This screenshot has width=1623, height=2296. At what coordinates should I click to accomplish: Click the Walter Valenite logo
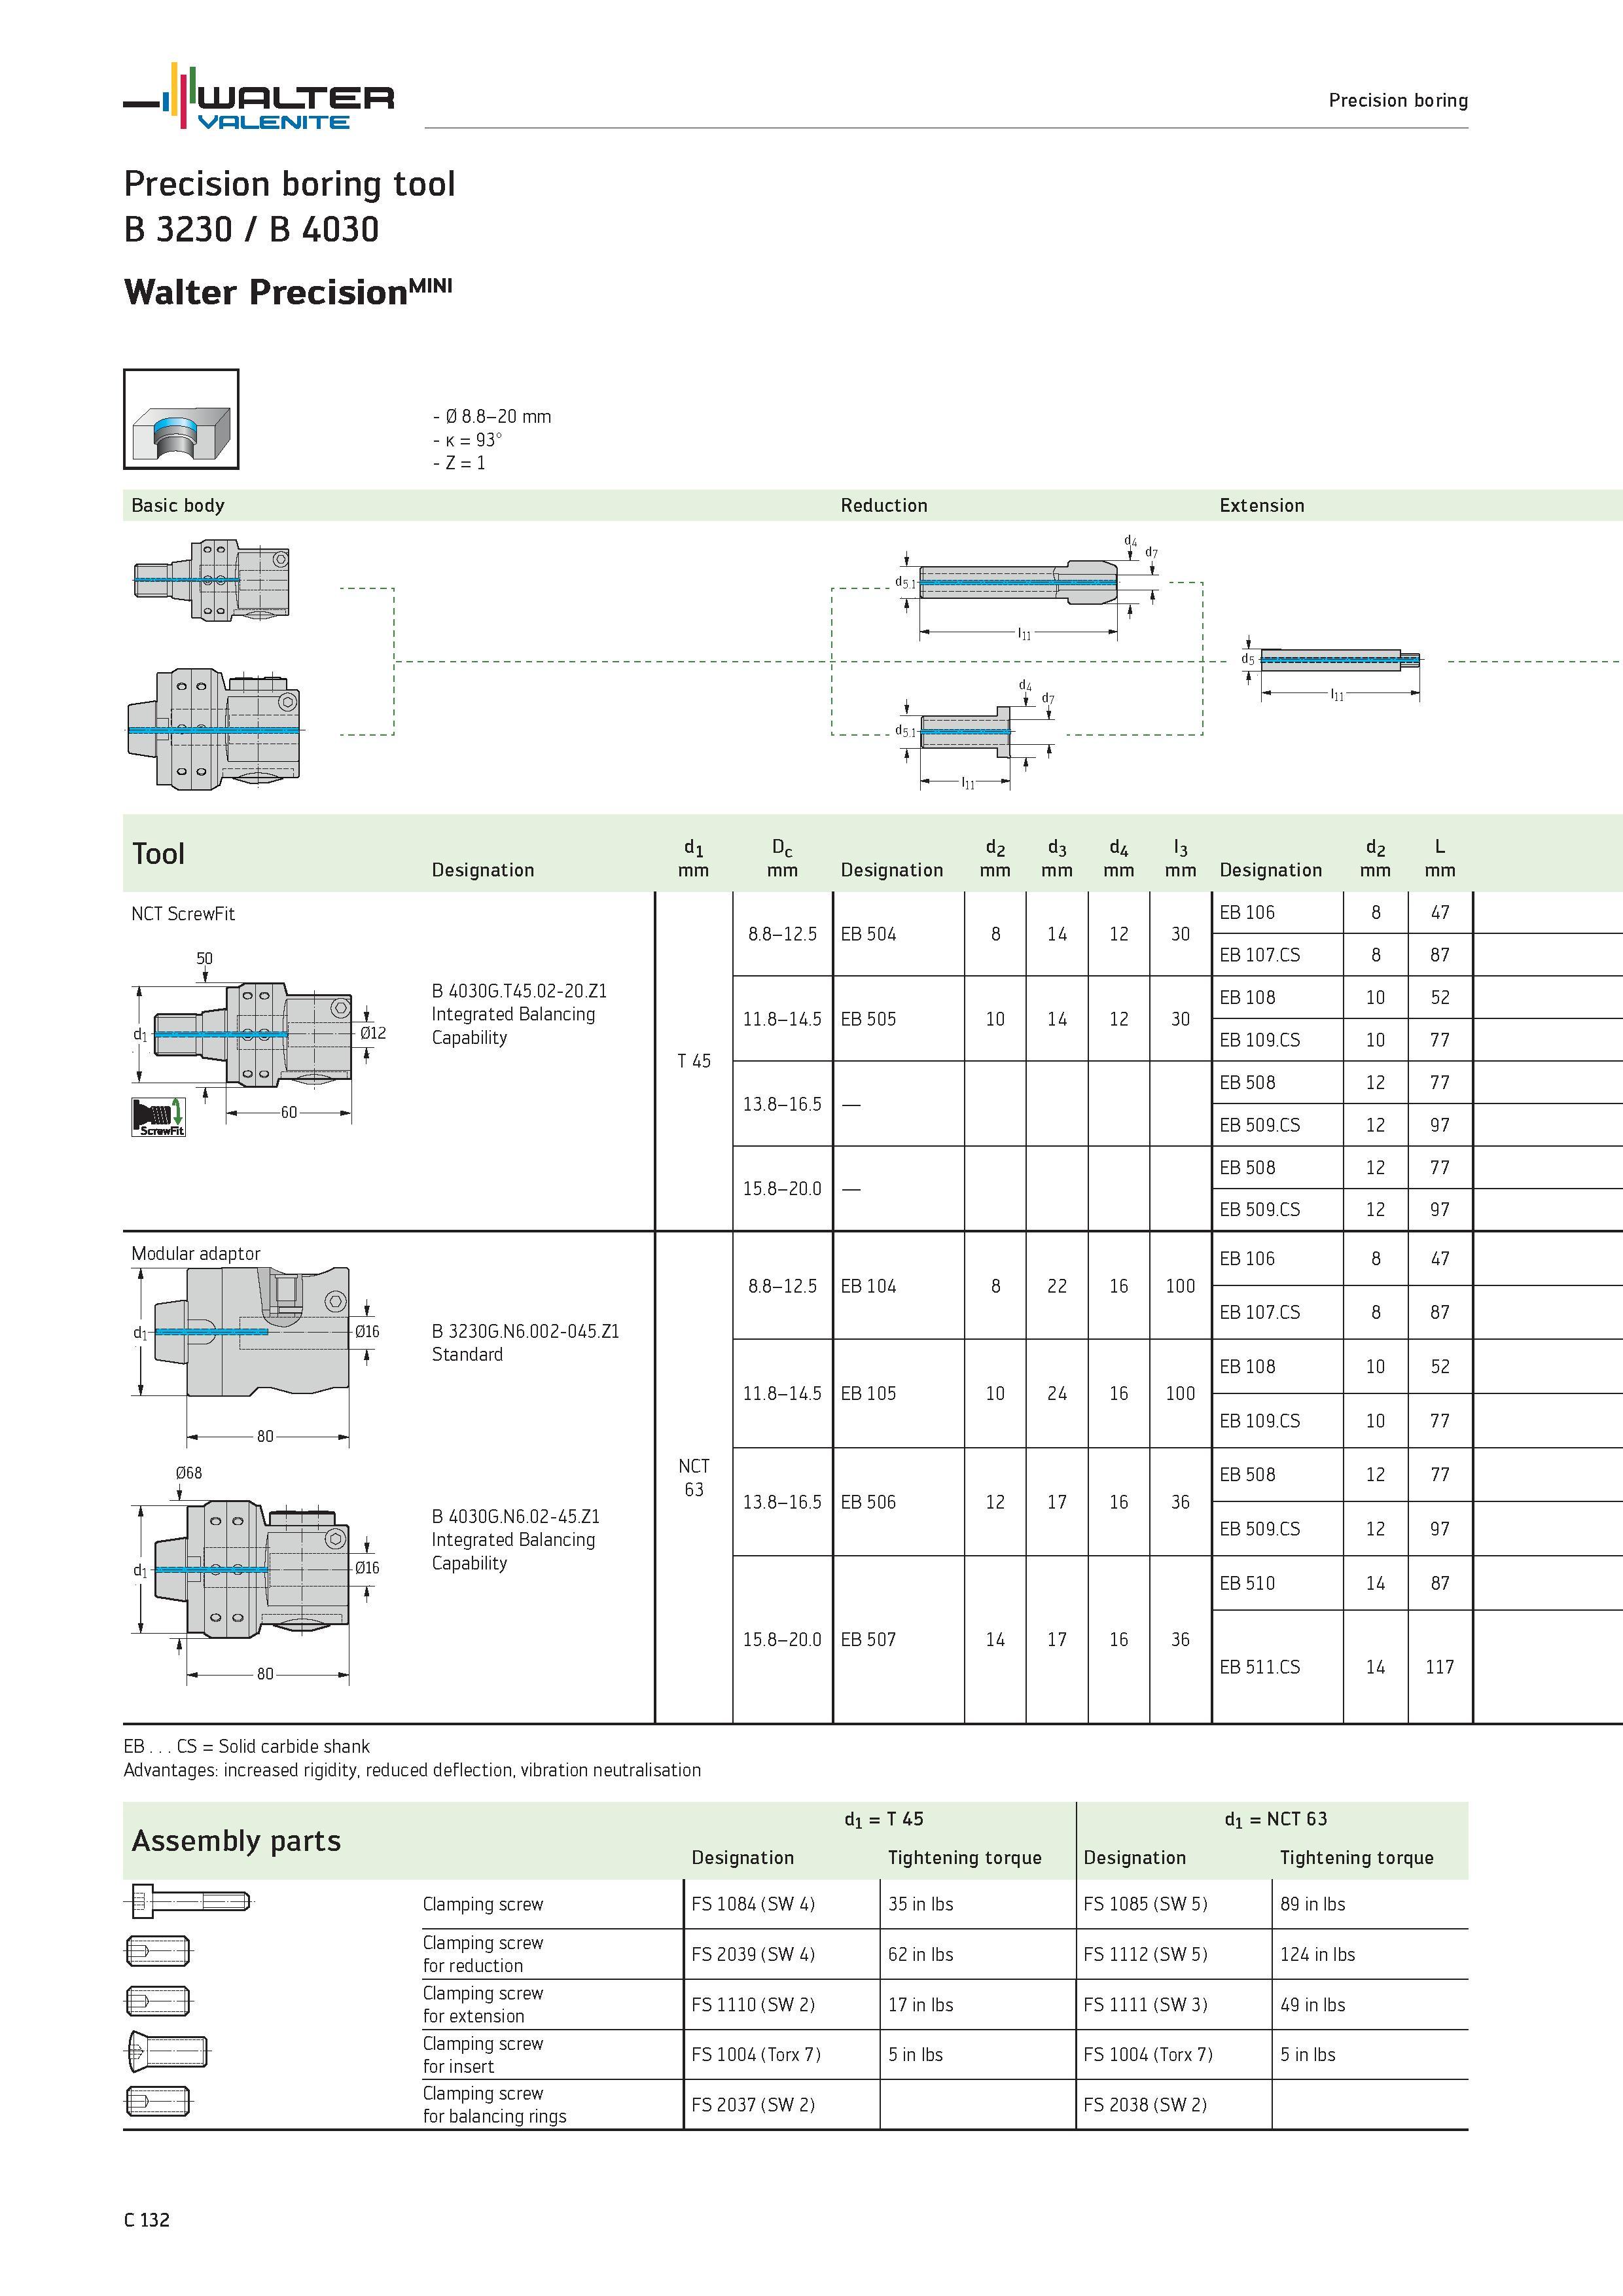pyautogui.click(x=258, y=96)
